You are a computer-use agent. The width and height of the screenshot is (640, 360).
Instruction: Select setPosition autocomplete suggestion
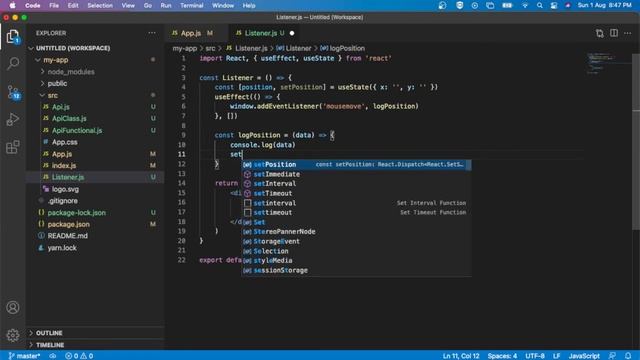click(356, 164)
